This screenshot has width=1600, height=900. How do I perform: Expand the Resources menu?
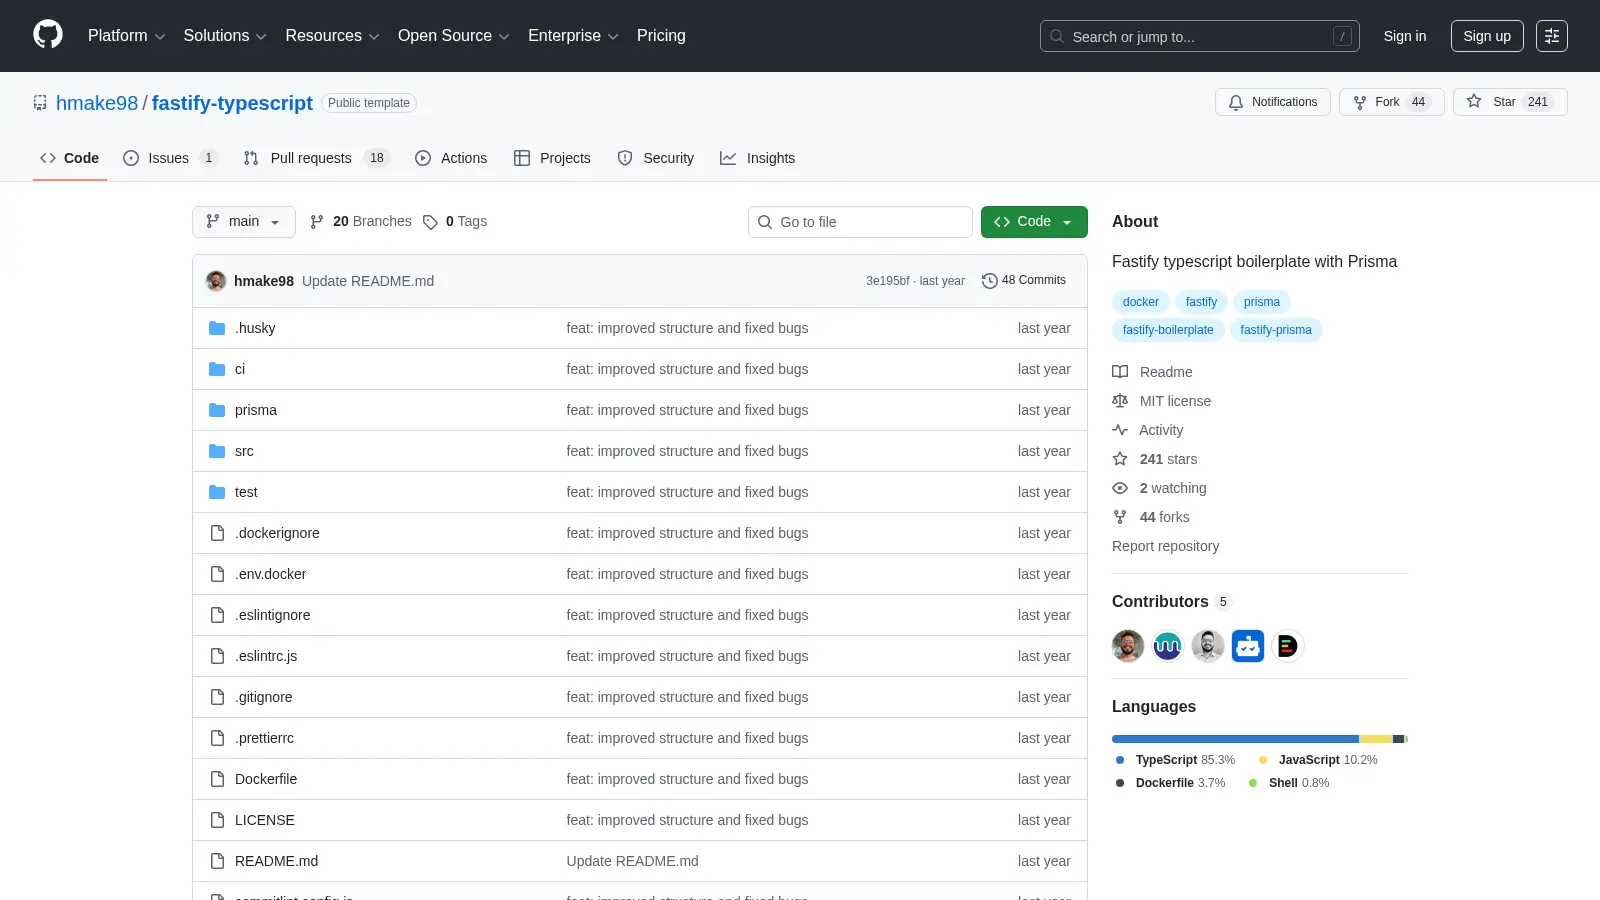click(332, 36)
